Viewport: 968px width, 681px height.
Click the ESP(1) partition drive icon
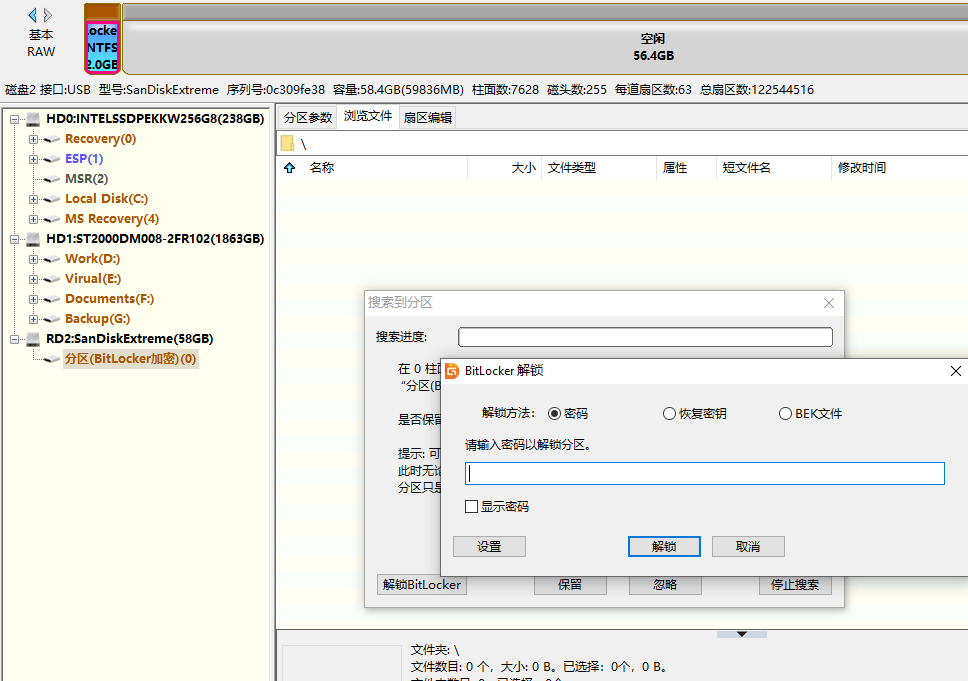pos(51,159)
